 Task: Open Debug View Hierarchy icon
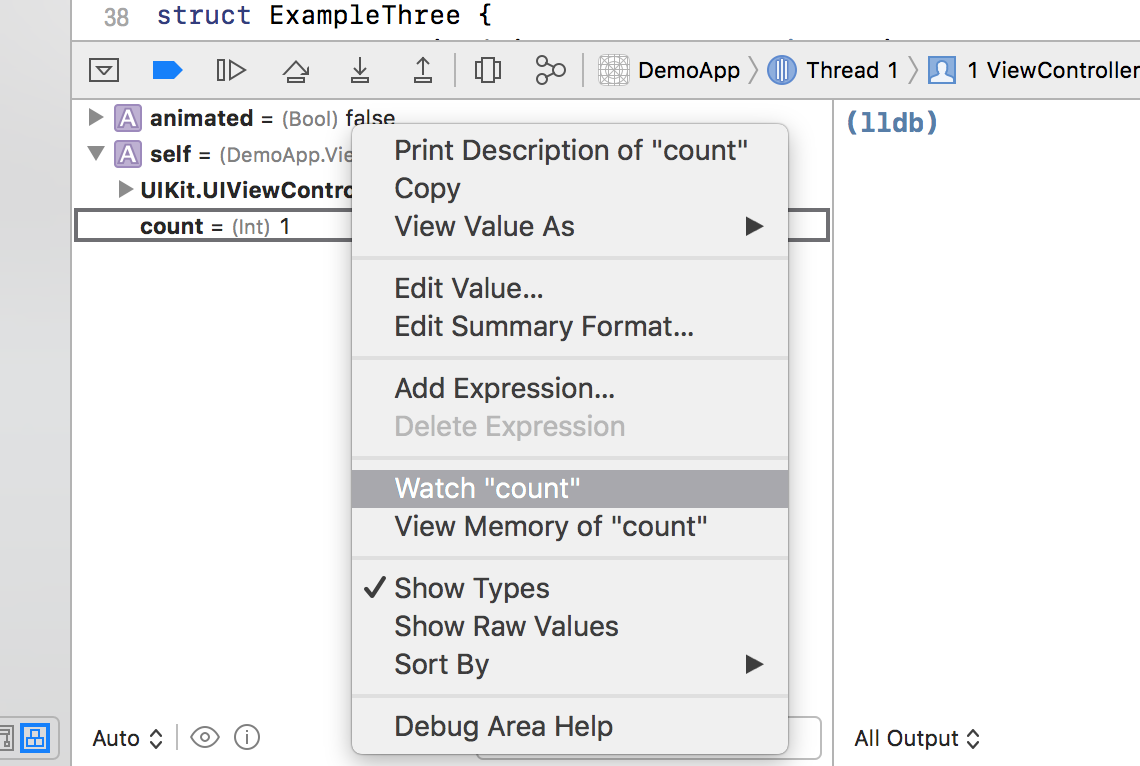click(487, 70)
